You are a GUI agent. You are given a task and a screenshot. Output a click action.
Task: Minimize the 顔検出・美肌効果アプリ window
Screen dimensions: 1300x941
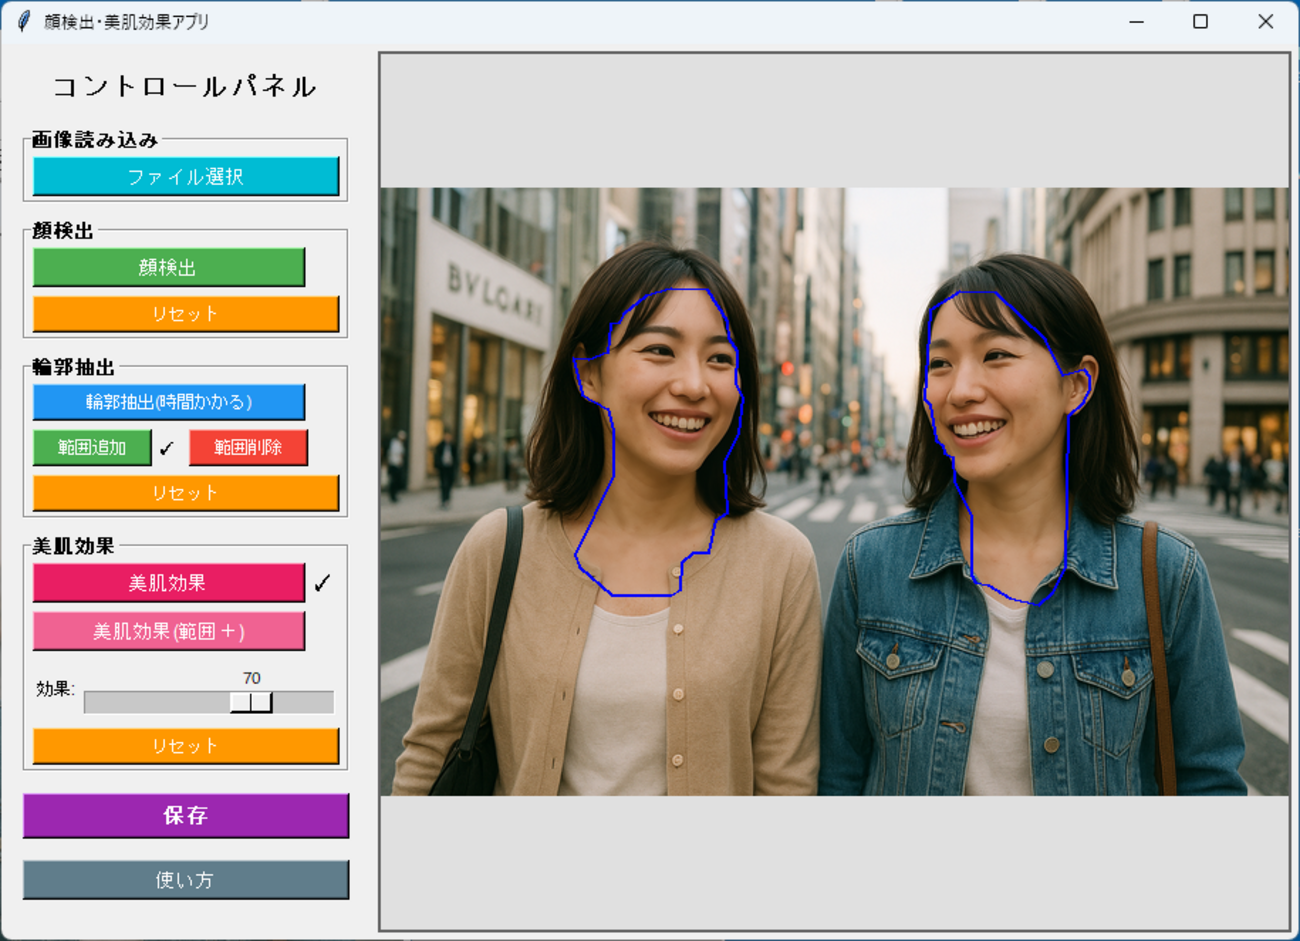coord(1136,21)
